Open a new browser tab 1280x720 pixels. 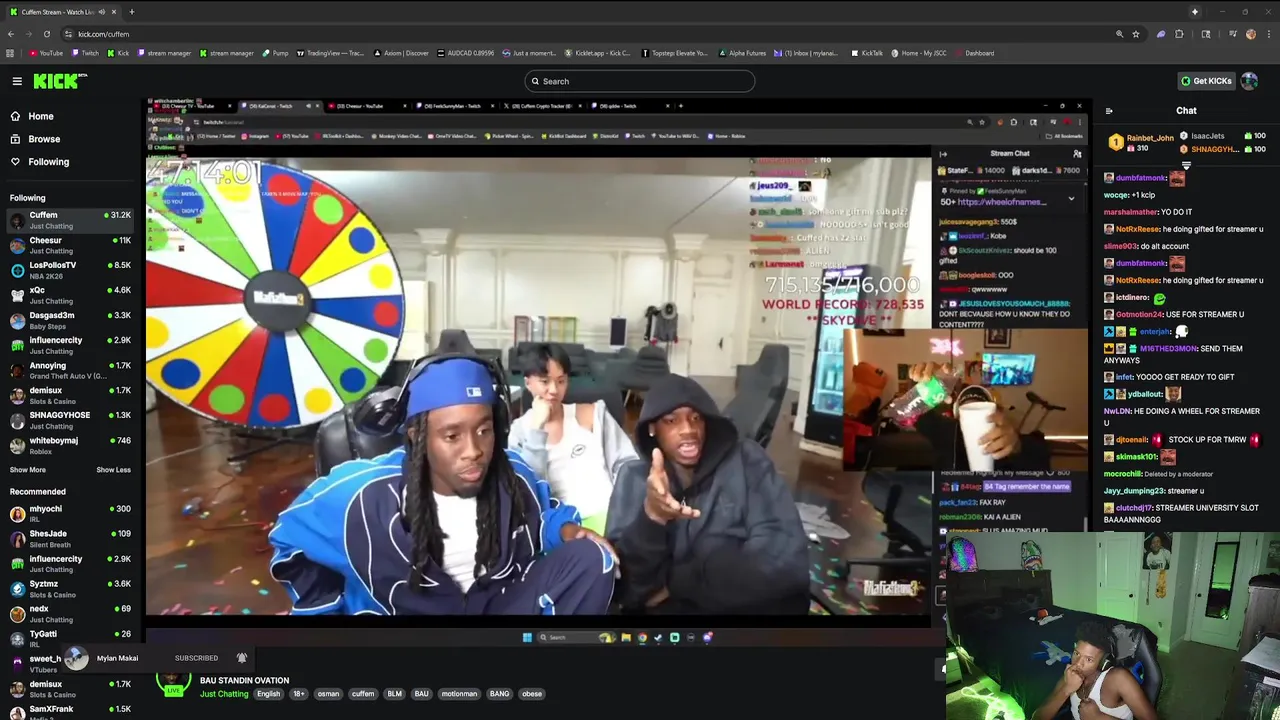click(131, 12)
